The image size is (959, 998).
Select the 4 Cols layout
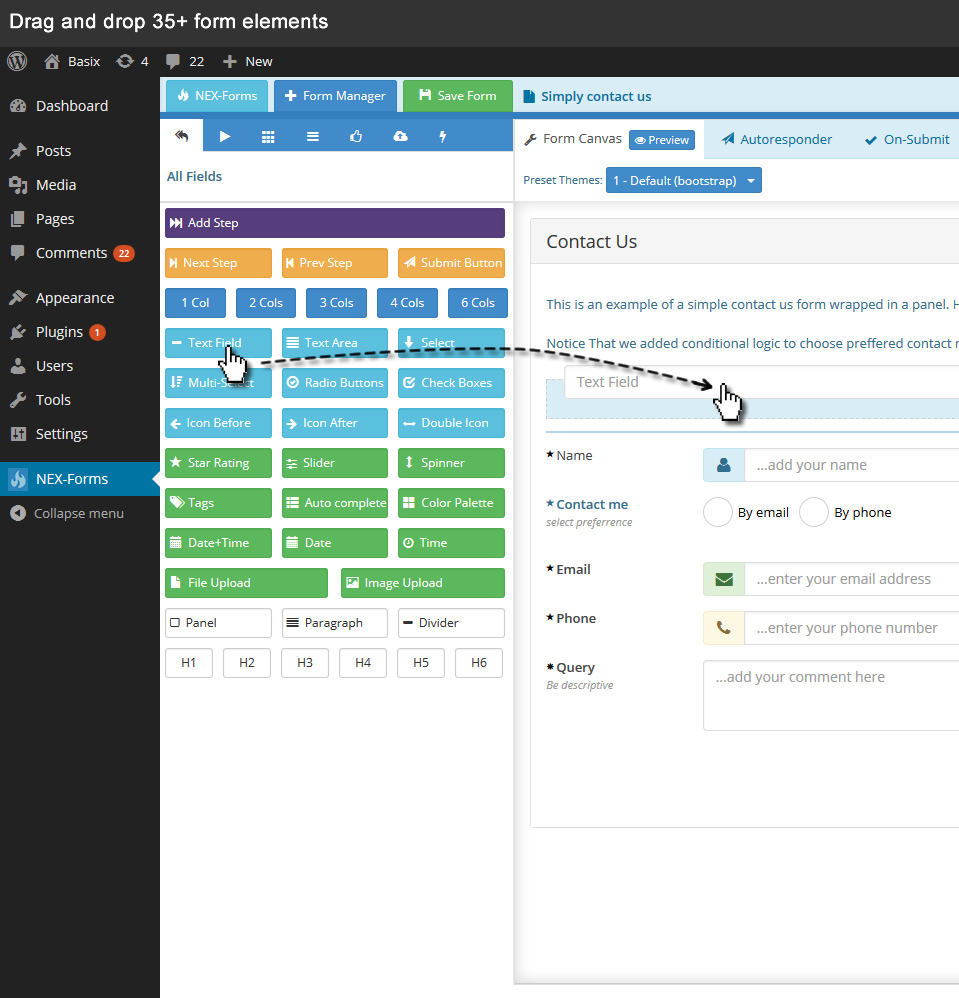tap(407, 303)
